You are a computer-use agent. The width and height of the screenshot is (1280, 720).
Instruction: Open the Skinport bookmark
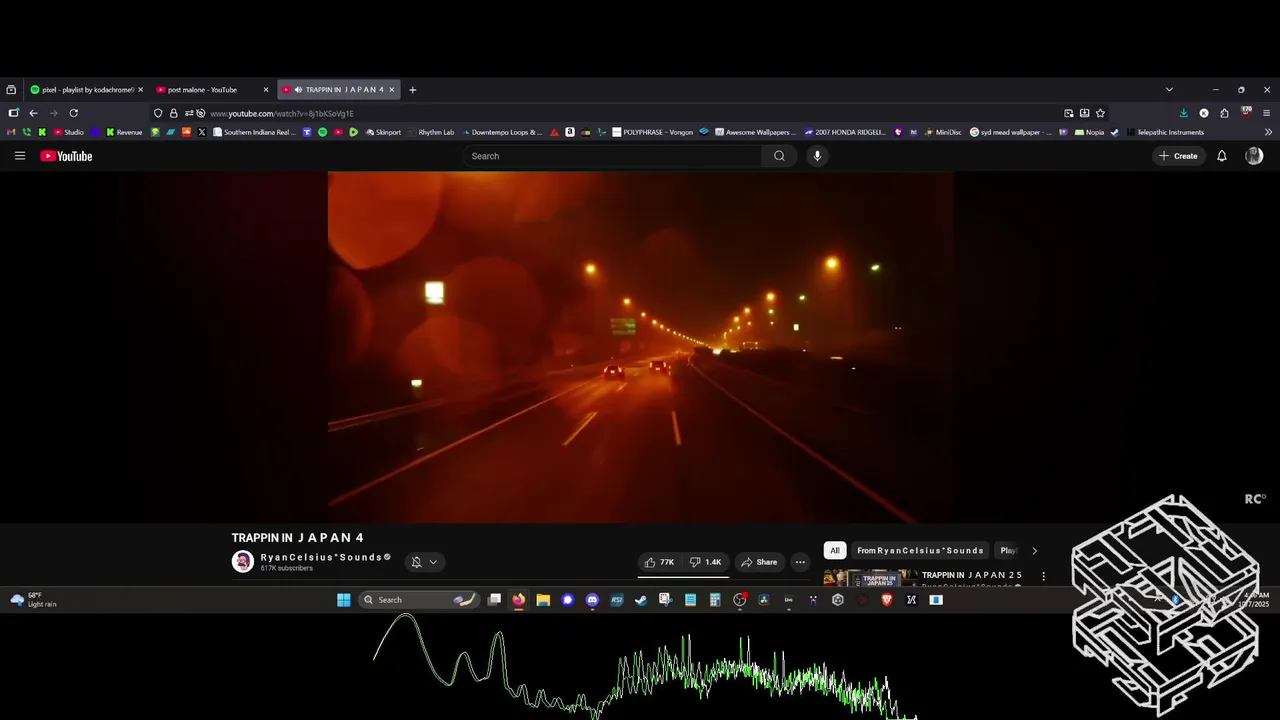pos(383,132)
